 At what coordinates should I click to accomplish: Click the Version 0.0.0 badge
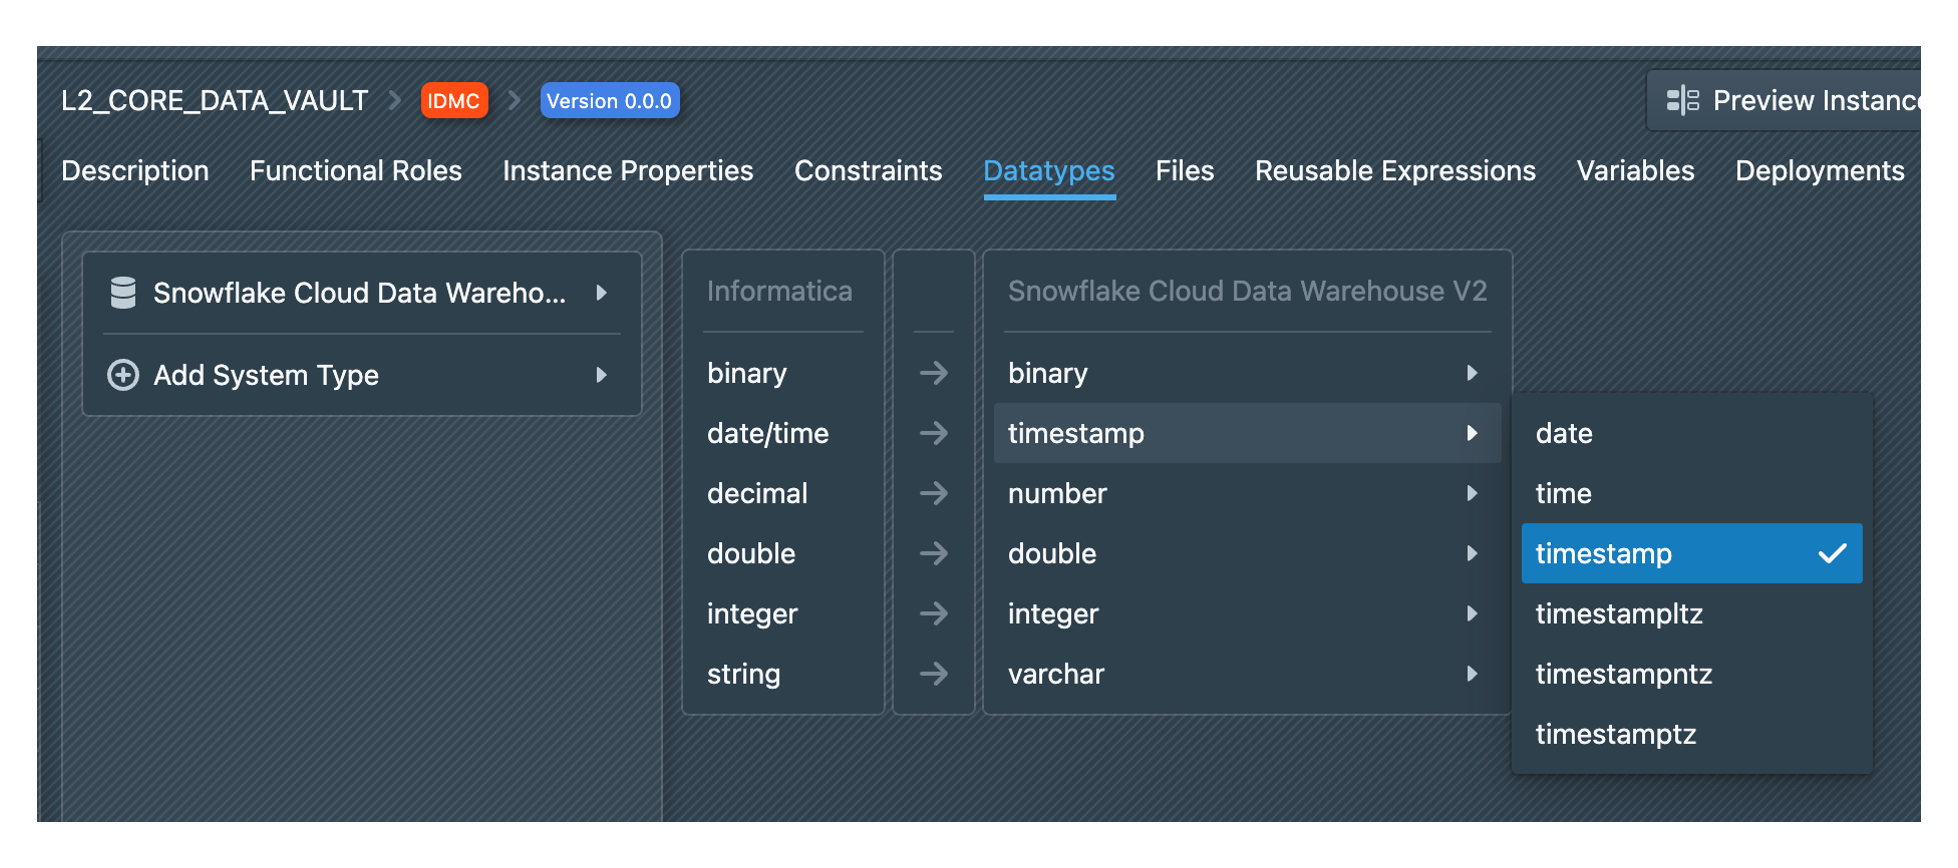pyautogui.click(x=609, y=101)
